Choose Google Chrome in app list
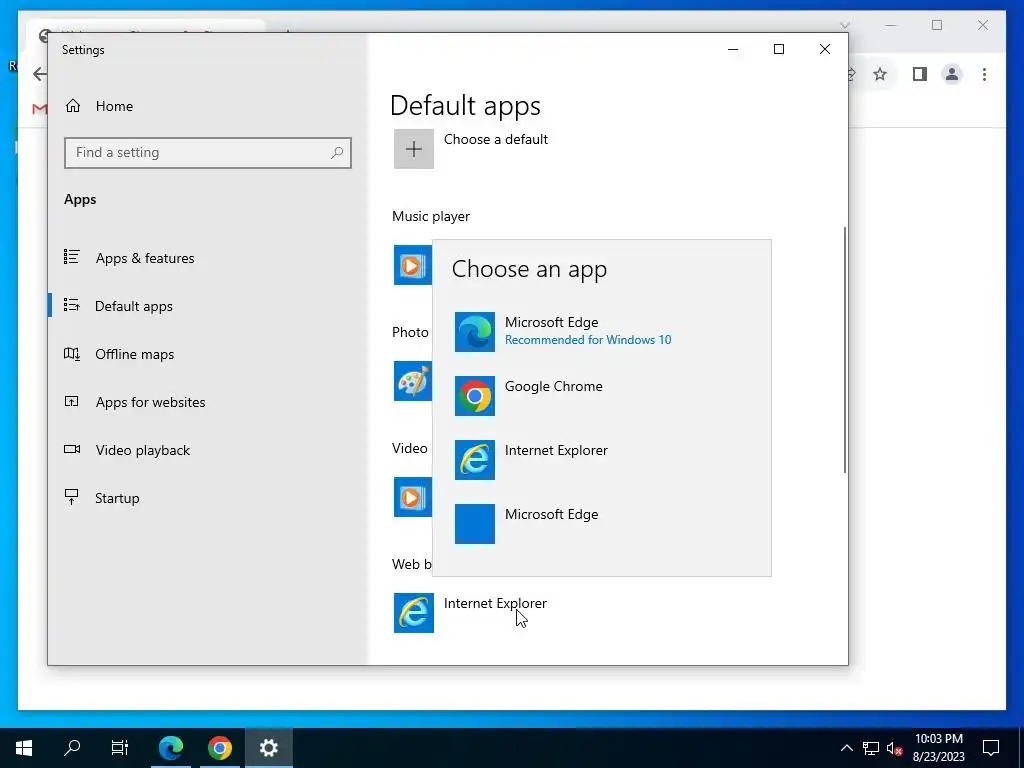1024x768 pixels. [601, 396]
